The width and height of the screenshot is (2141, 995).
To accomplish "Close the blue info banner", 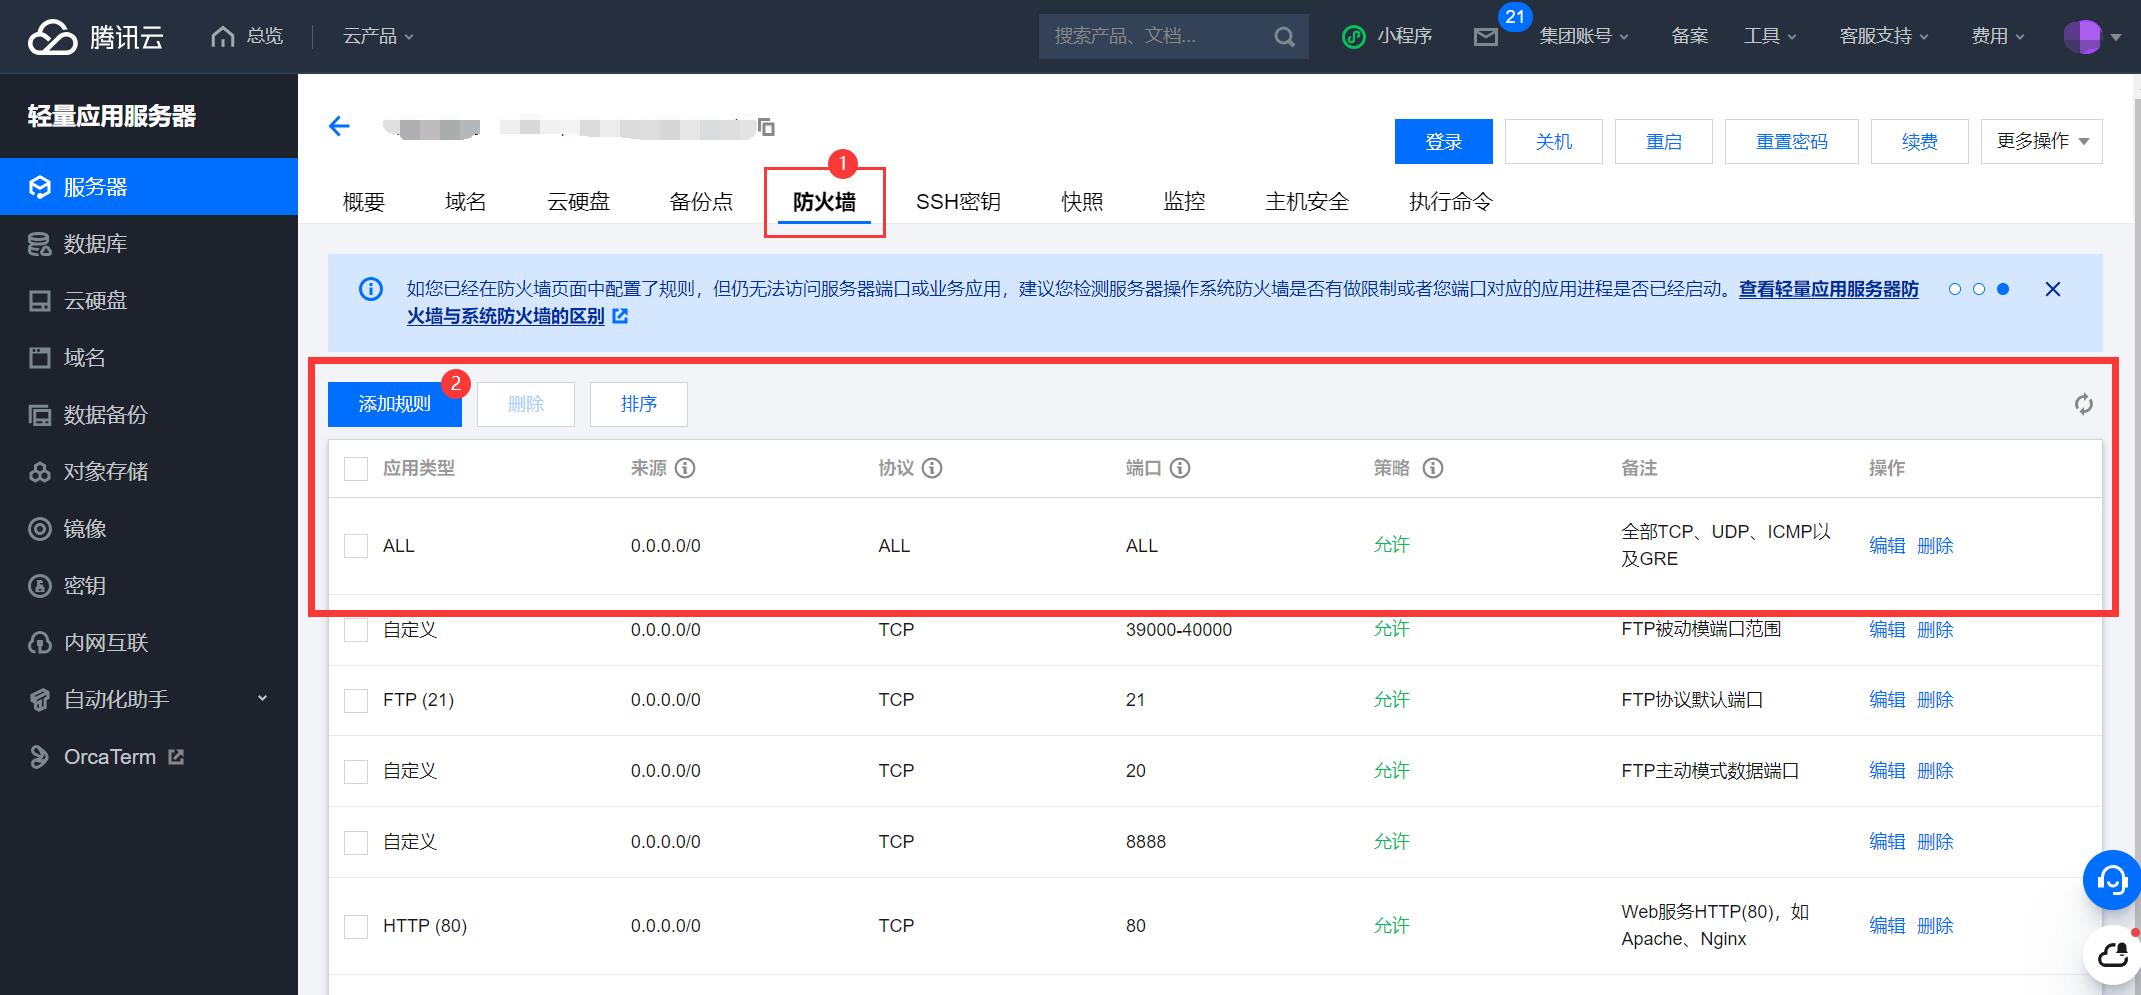I will (x=2052, y=289).
